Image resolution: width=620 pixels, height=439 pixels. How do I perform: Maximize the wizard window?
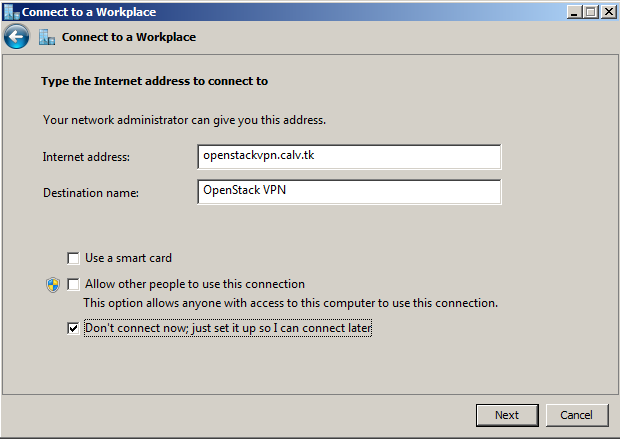click(590, 11)
